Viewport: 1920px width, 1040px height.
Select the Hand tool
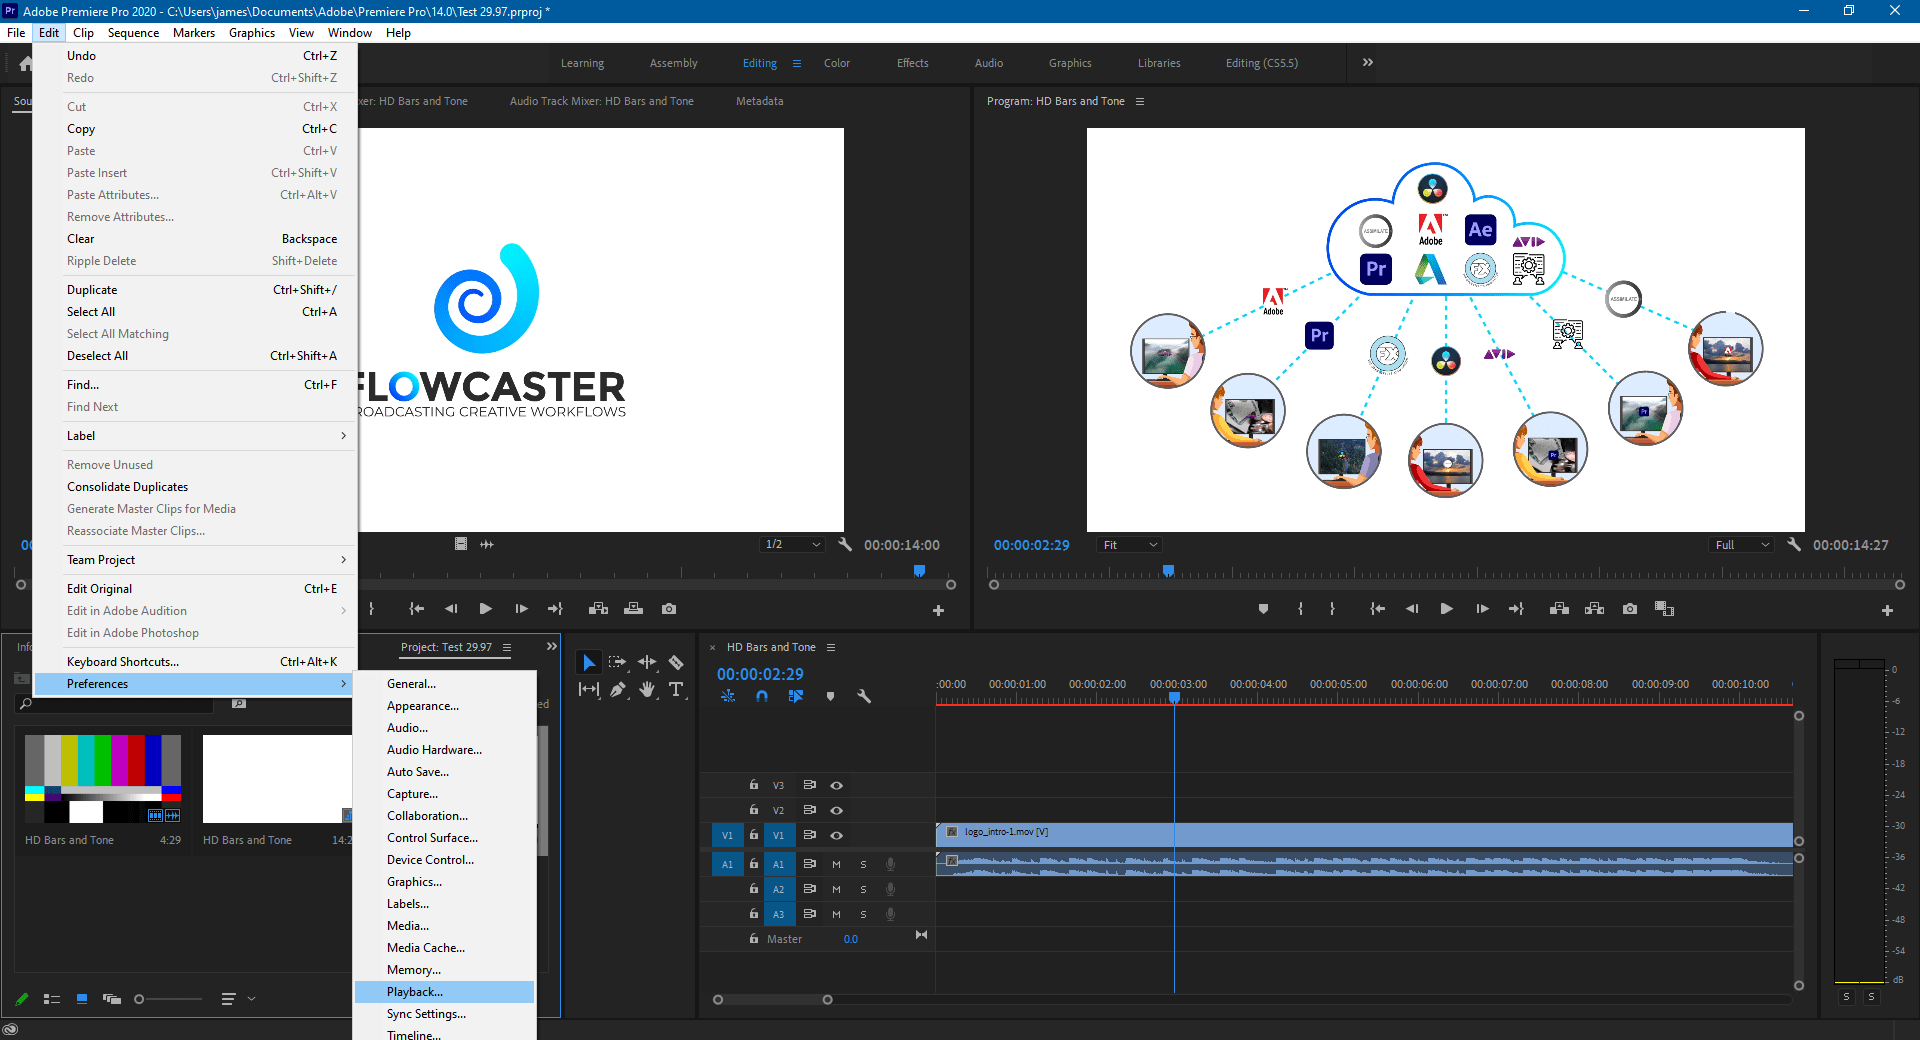[647, 689]
